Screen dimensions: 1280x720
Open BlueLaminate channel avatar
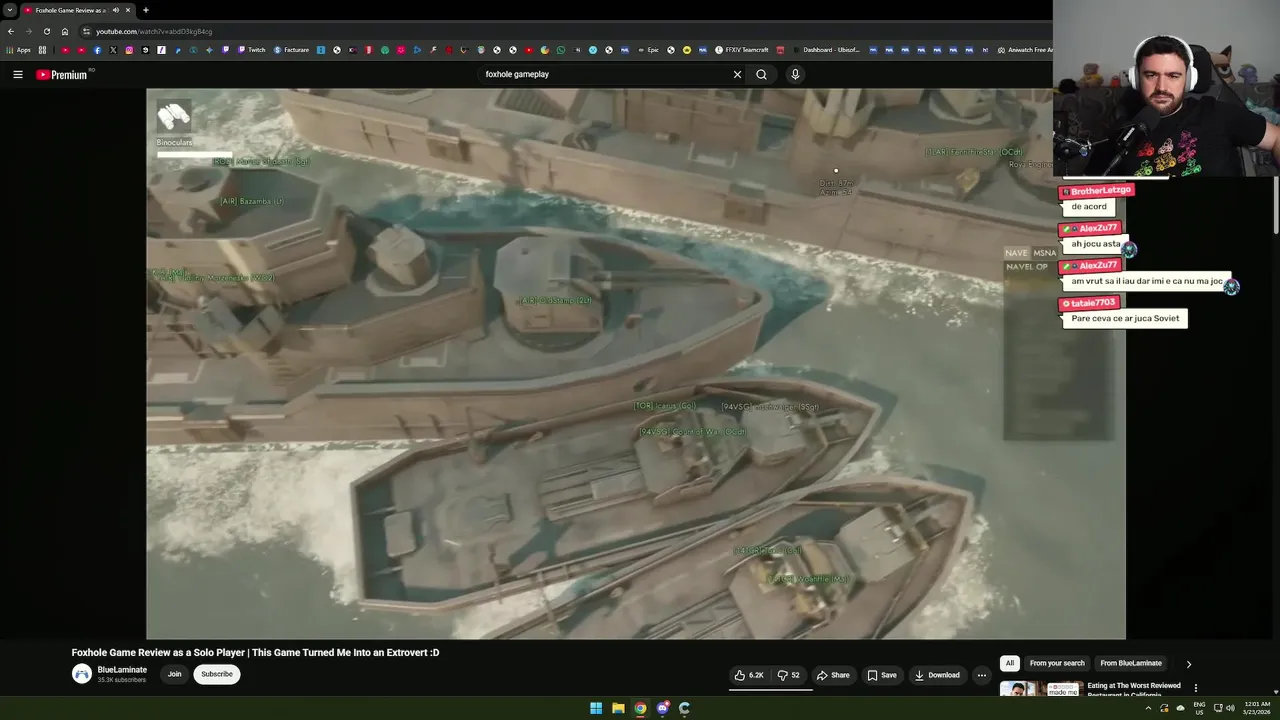click(x=82, y=674)
